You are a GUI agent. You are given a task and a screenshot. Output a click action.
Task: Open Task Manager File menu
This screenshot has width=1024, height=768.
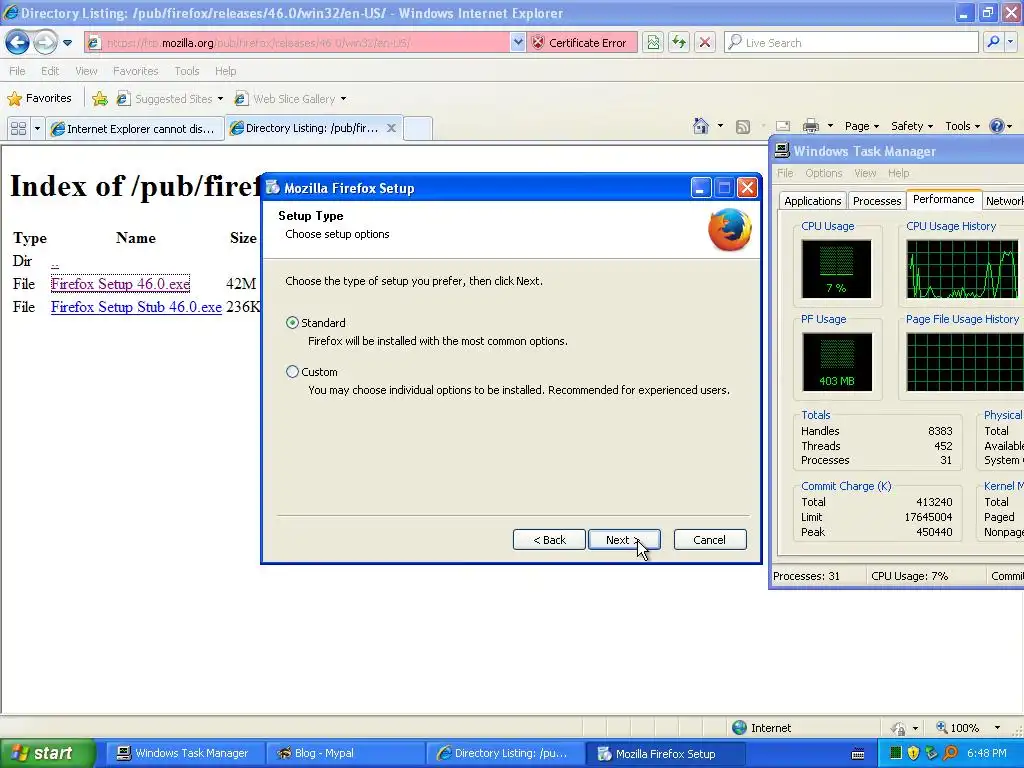(785, 173)
